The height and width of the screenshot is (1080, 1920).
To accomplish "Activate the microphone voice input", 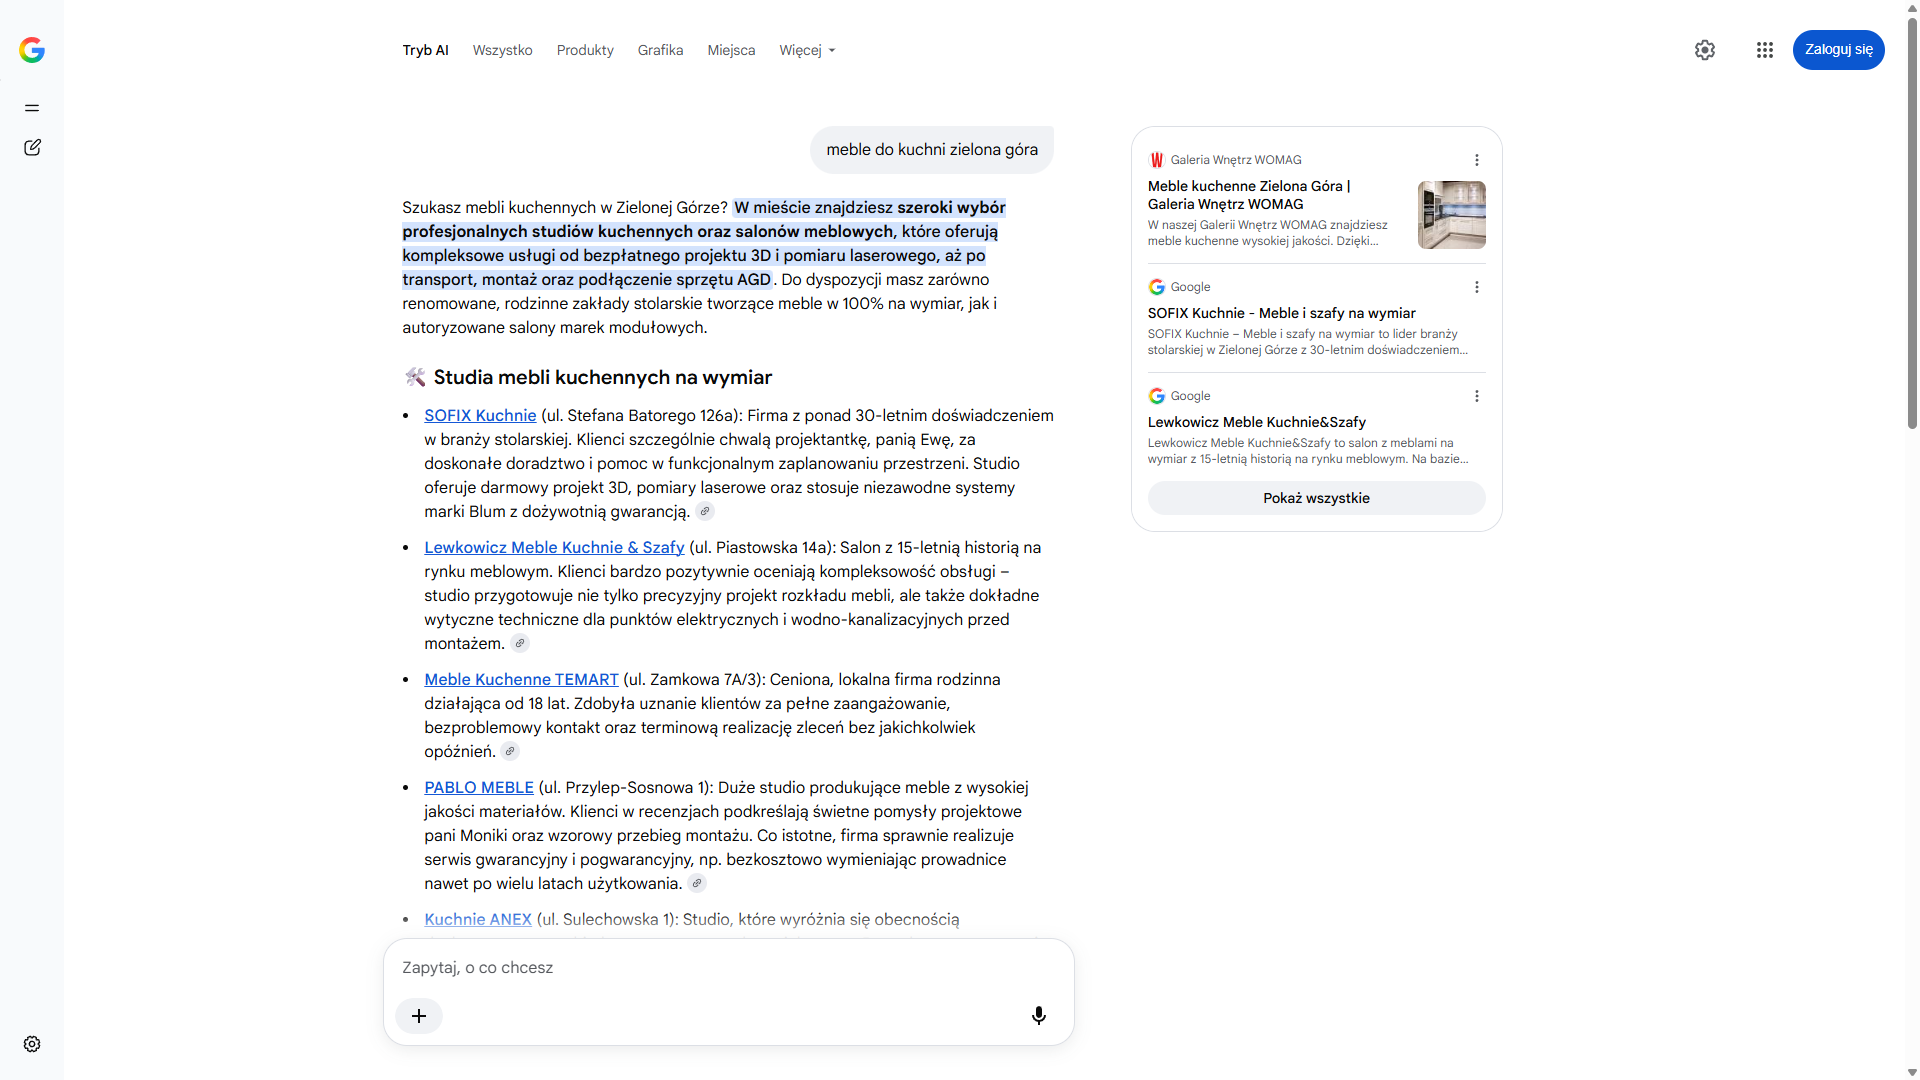I will pos(1039,1016).
